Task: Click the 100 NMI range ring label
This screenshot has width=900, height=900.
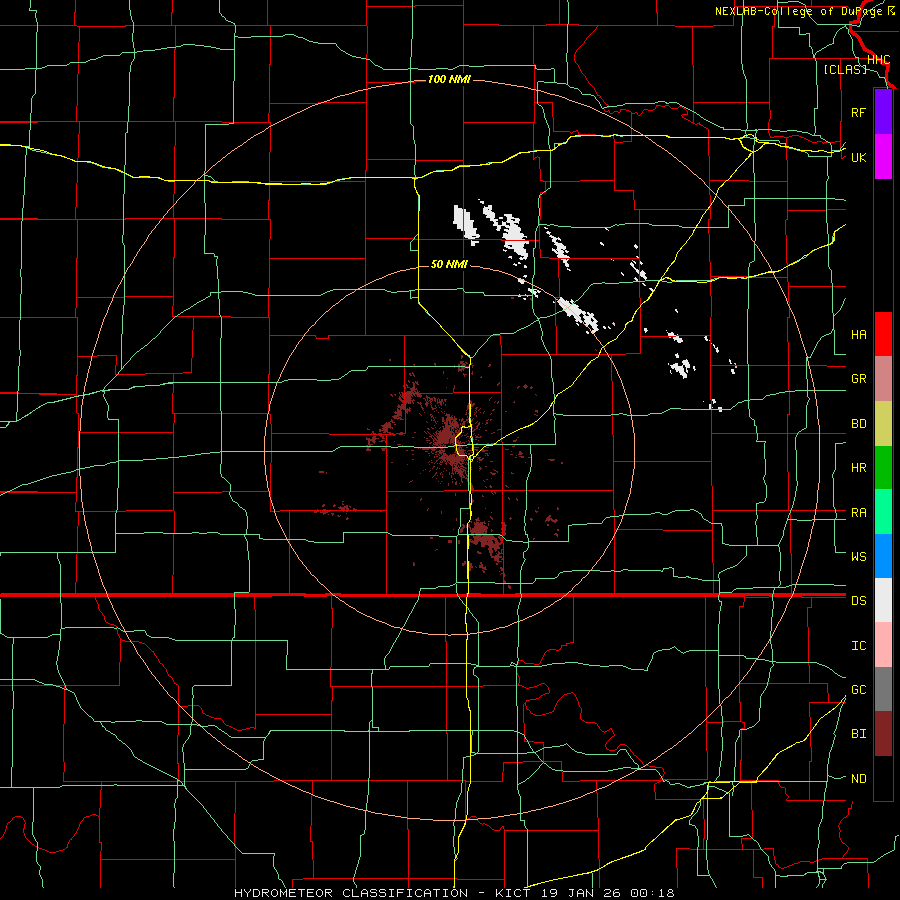Action: click(449, 79)
